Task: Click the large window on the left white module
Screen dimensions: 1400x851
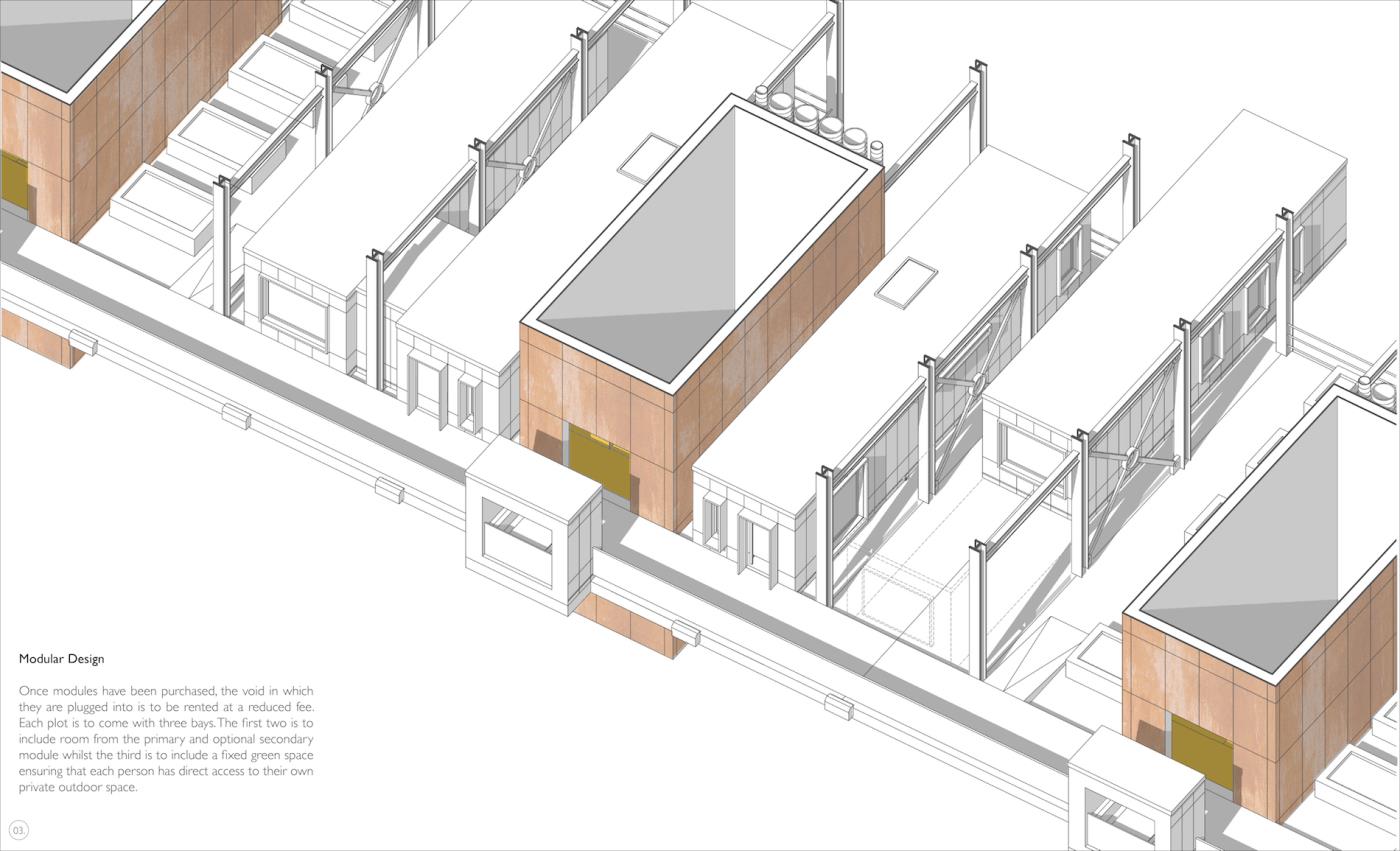Action: [x=295, y=310]
